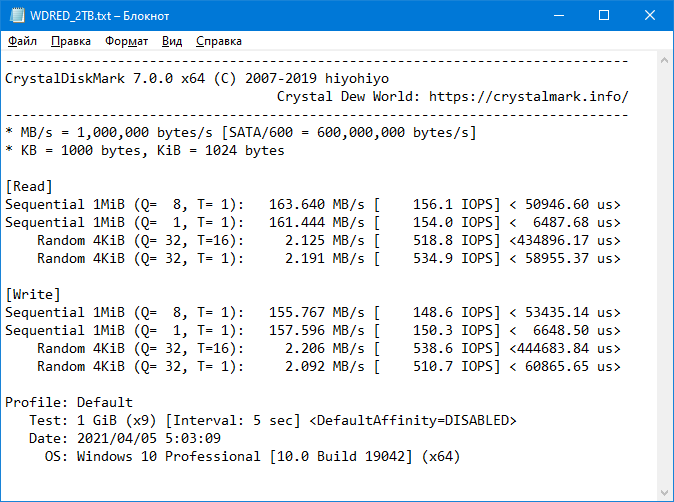Click the 534.9 IOPS value

tap(453, 259)
